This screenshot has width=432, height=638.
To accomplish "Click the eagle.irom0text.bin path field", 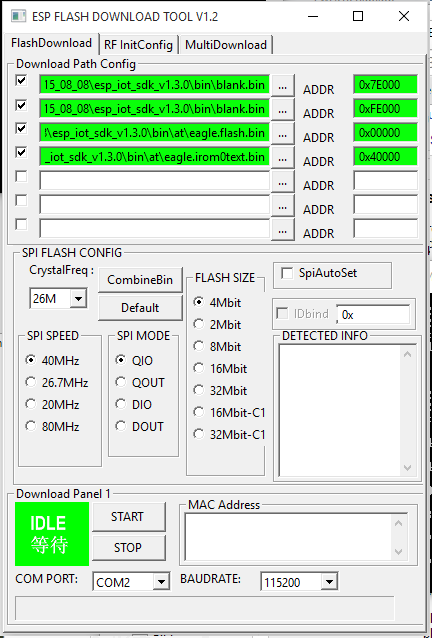I will [x=155, y=157].
